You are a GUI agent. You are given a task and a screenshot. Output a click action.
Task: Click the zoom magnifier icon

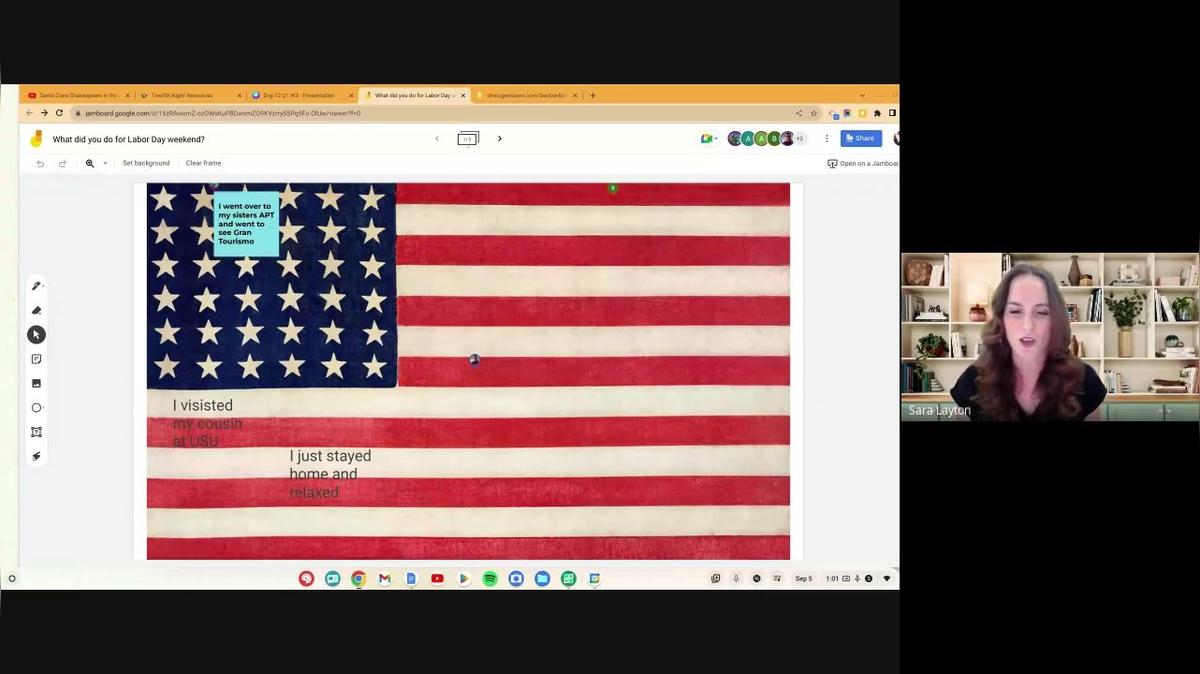point(90,163)
